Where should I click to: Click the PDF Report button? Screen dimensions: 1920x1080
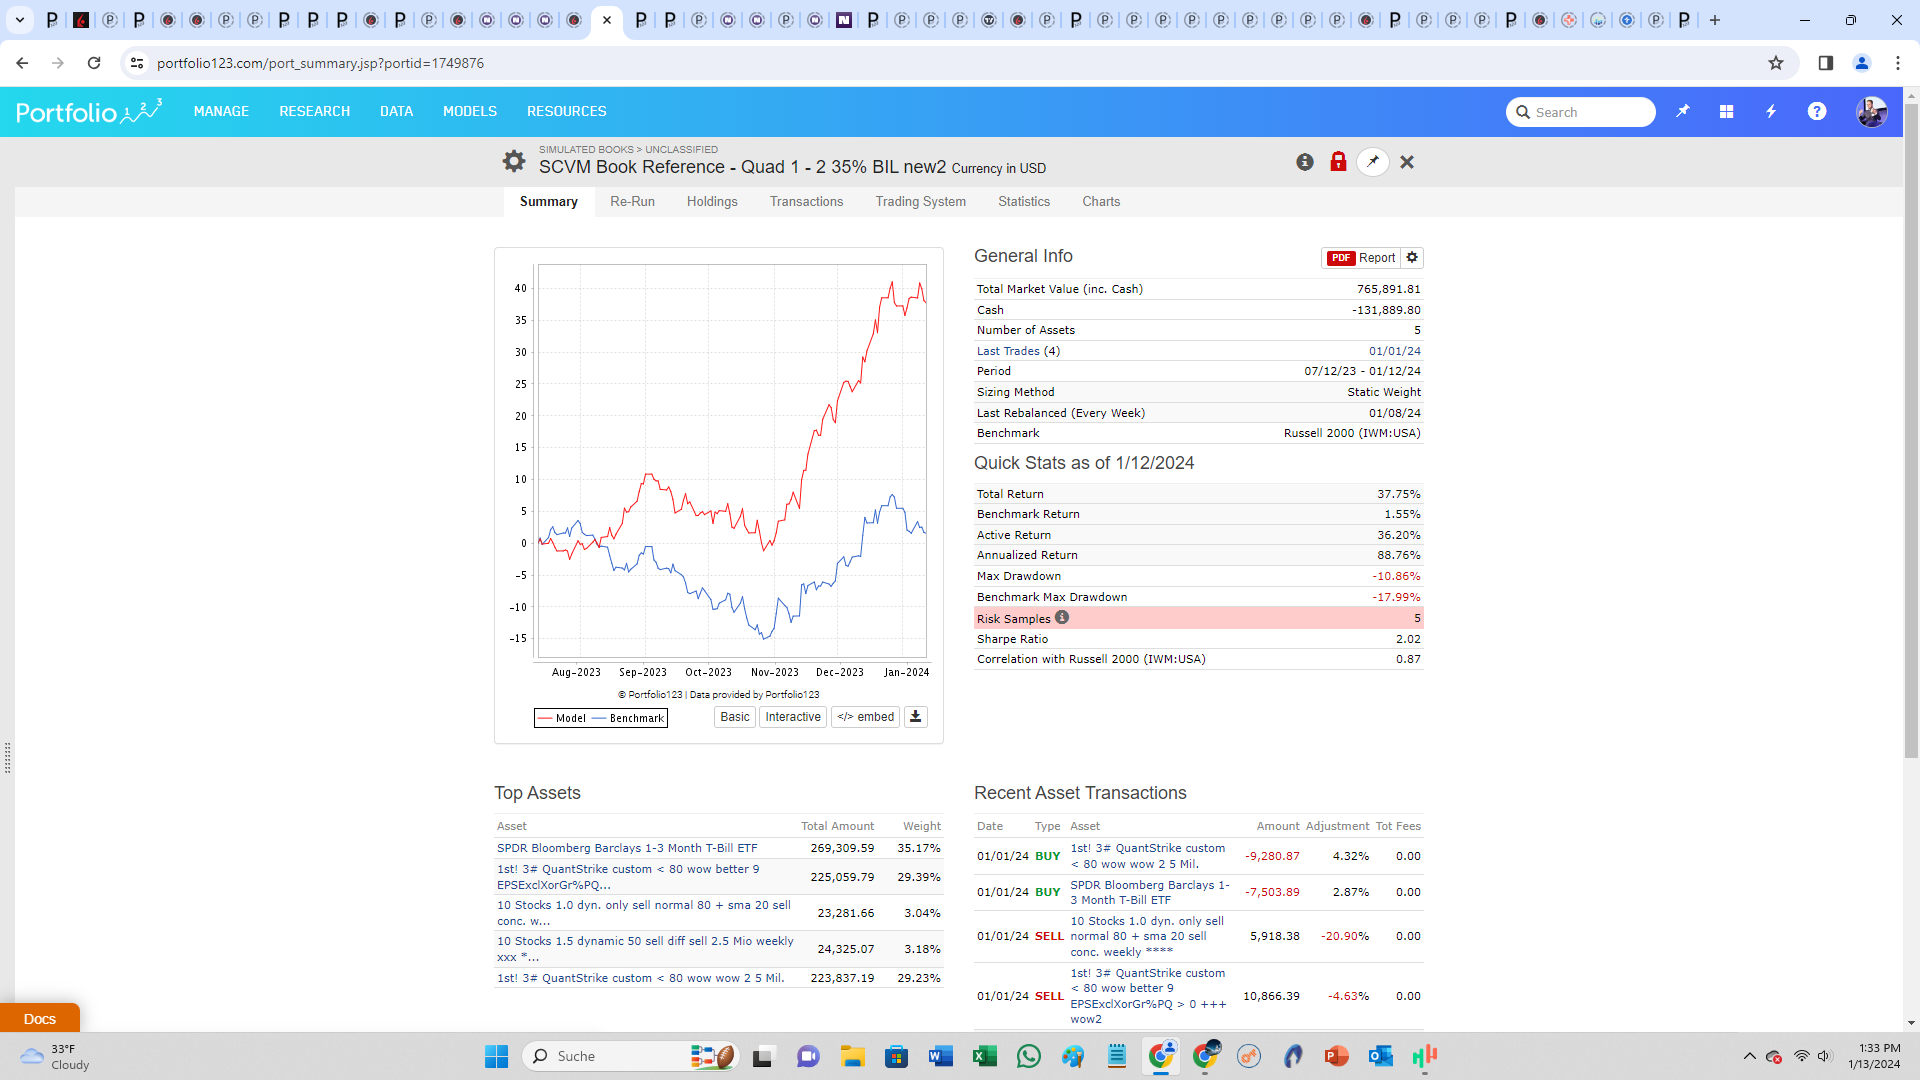tap(1361, 258)
